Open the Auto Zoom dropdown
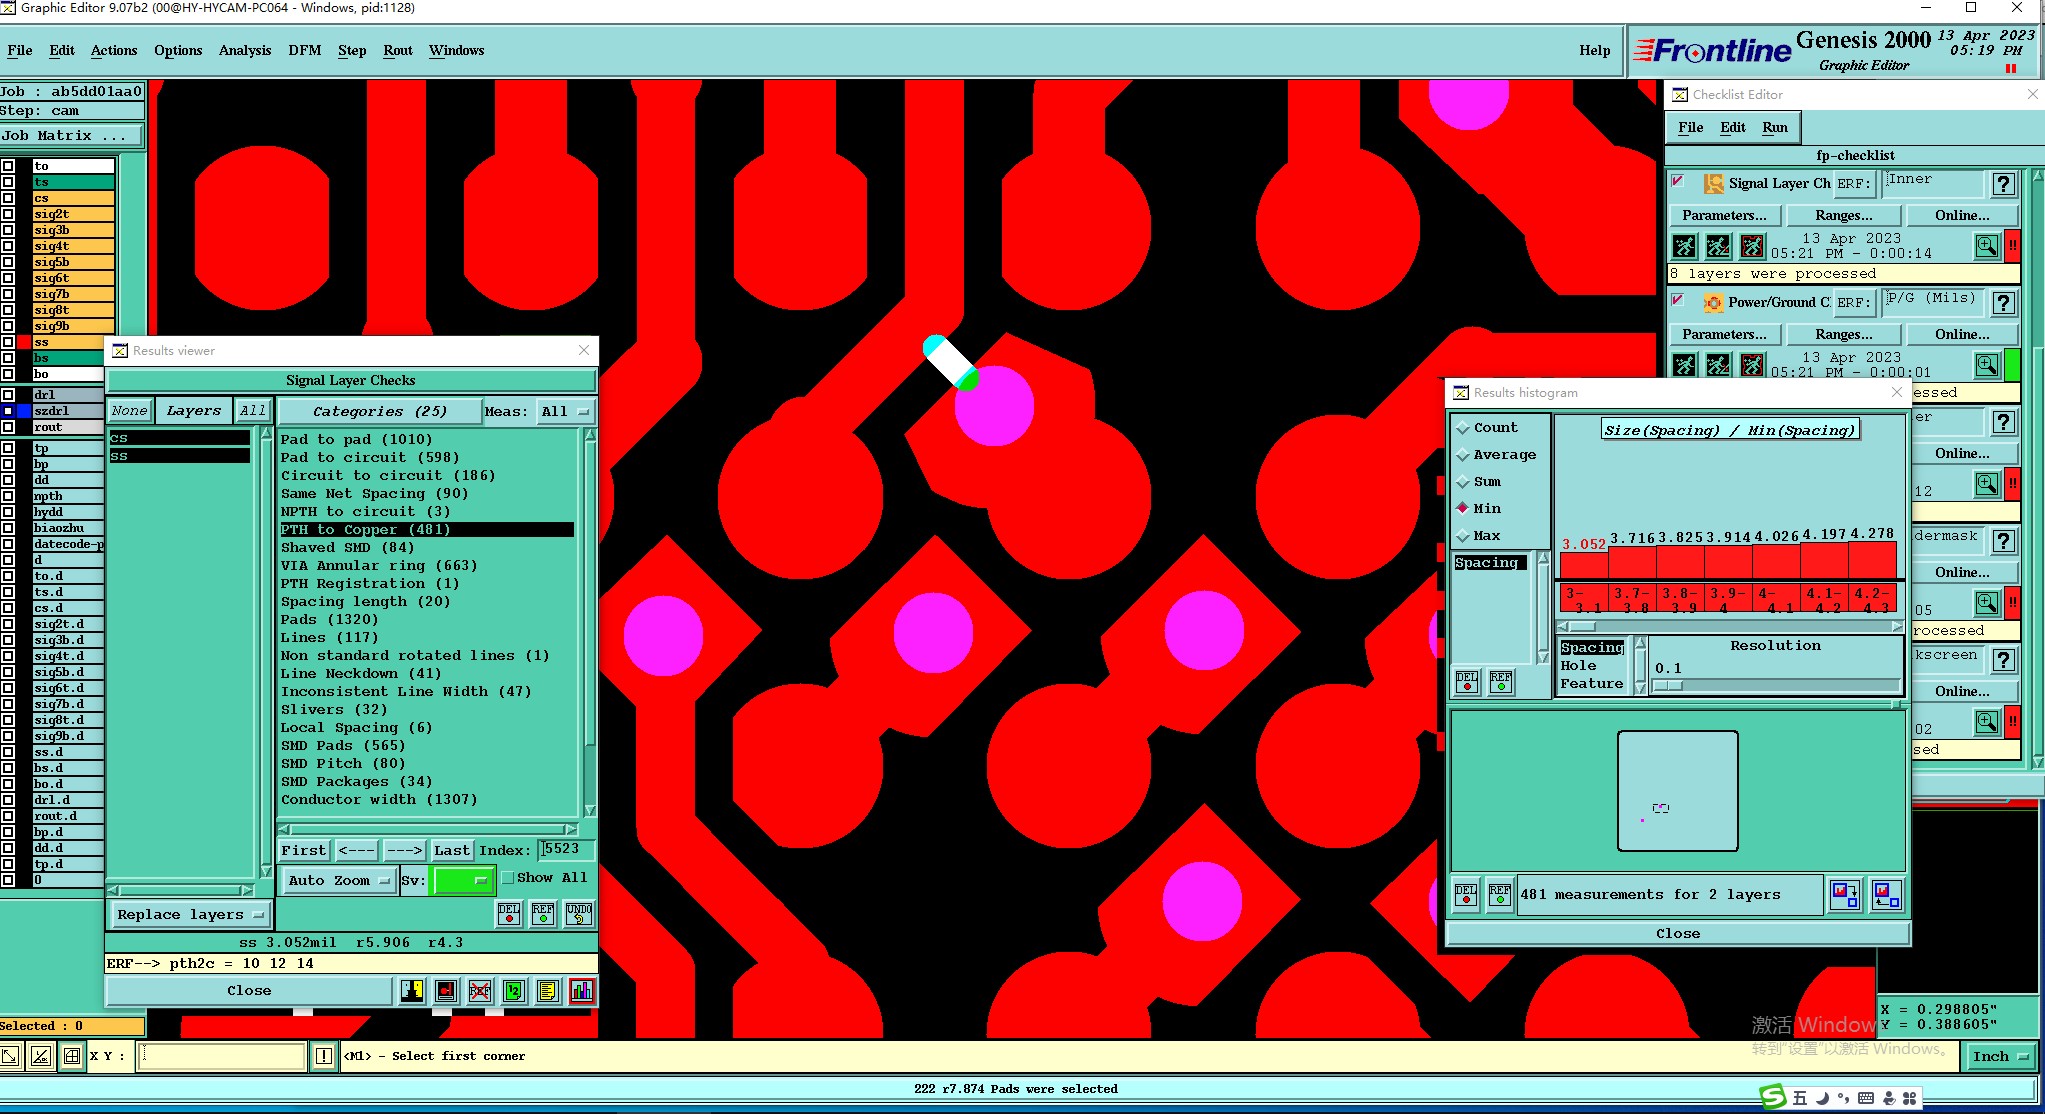 (339, 880)
